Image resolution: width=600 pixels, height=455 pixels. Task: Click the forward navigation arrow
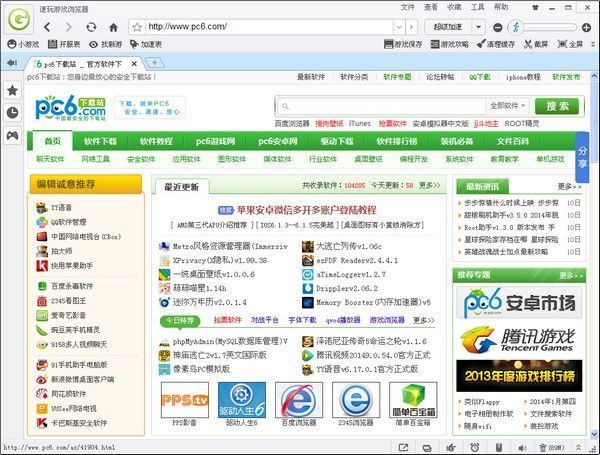68,27
